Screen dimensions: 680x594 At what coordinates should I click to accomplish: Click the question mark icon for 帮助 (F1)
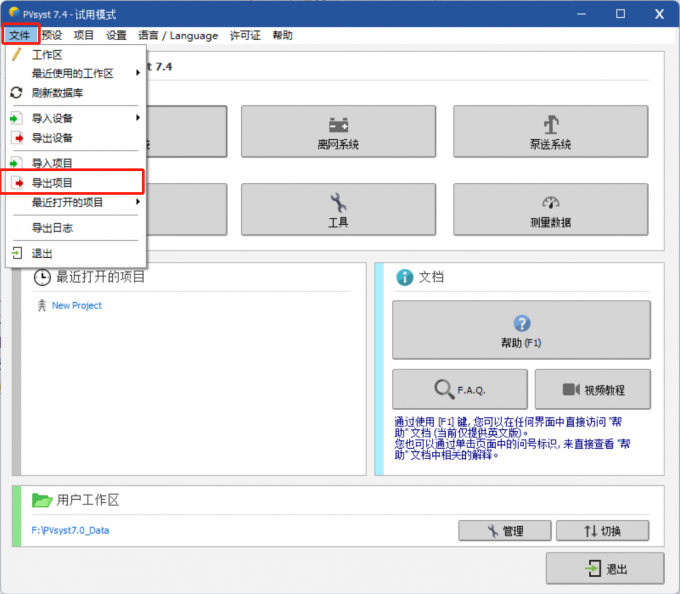522,323
